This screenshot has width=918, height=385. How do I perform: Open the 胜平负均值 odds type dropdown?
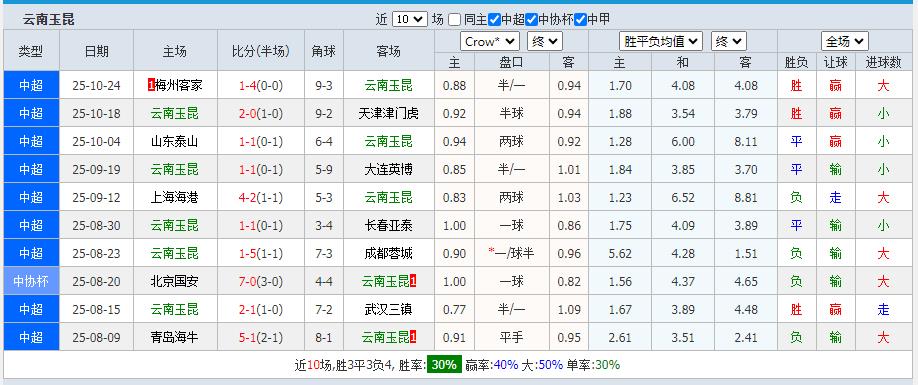(x=661, y=42)
